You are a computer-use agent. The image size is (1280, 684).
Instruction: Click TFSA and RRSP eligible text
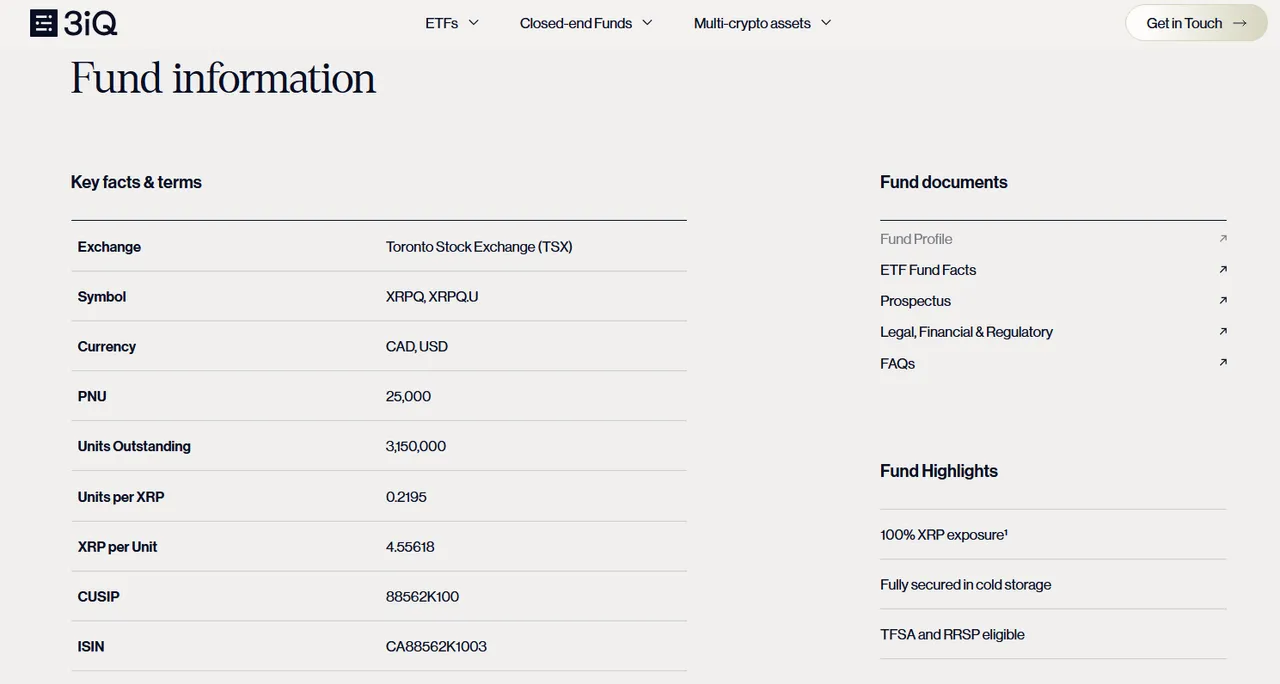(952, 635)
